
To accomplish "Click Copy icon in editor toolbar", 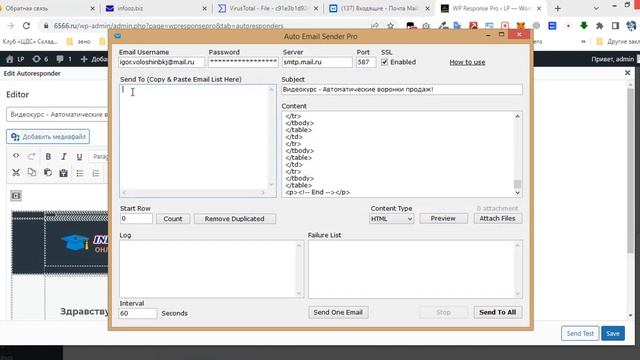I will tap(31, 173).
